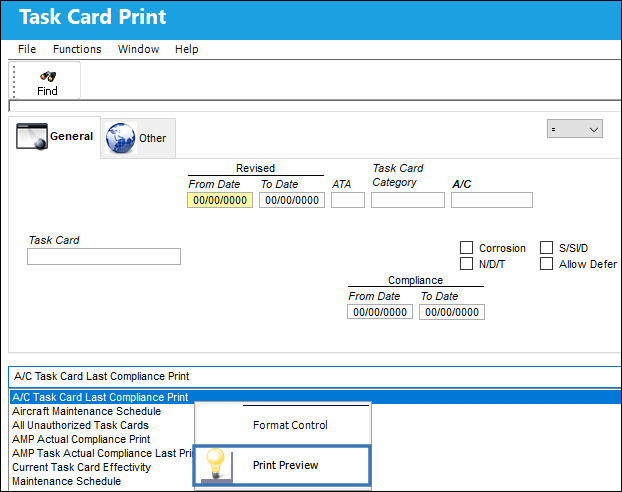Open the Window menu
Image resolution: width=622 pixels, height=492 pixels.
138,49
